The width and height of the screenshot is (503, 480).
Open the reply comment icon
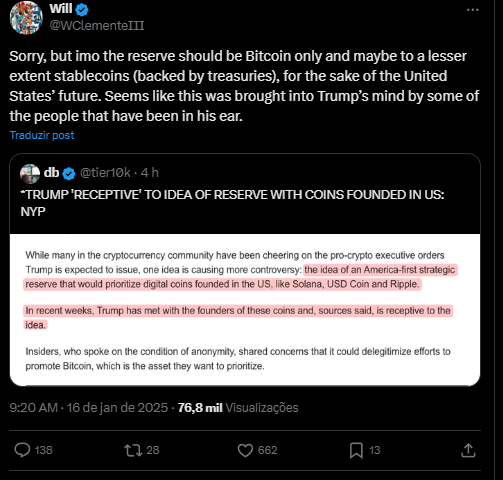pyautogui.click(x=22, y=450)
